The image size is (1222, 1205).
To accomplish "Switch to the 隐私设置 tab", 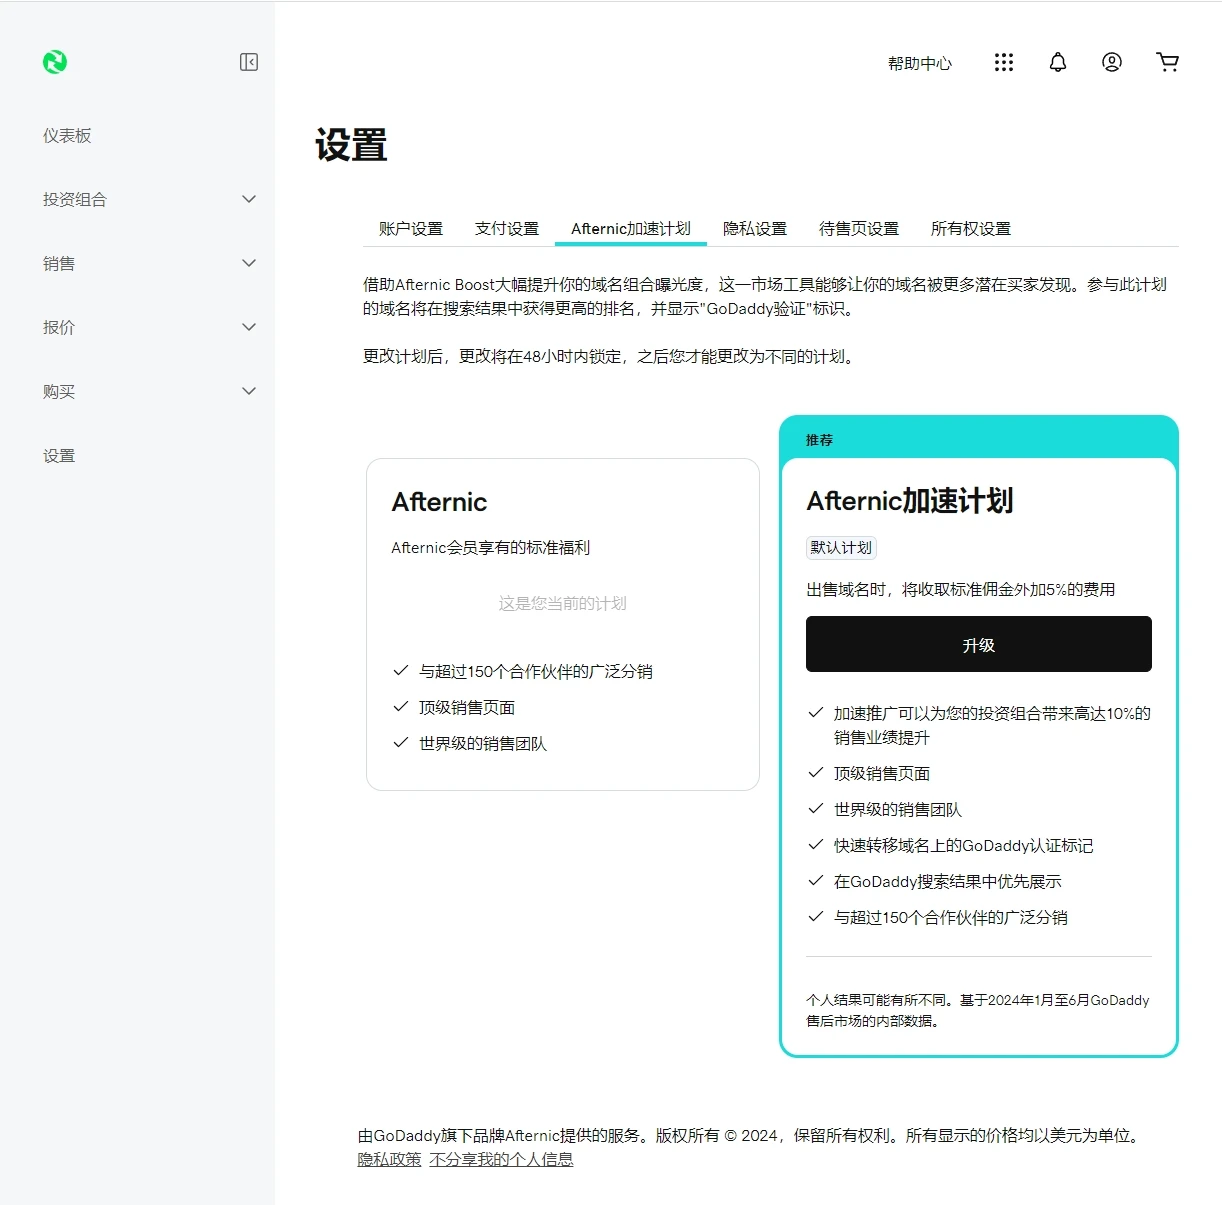I will [x=755, y=229].
